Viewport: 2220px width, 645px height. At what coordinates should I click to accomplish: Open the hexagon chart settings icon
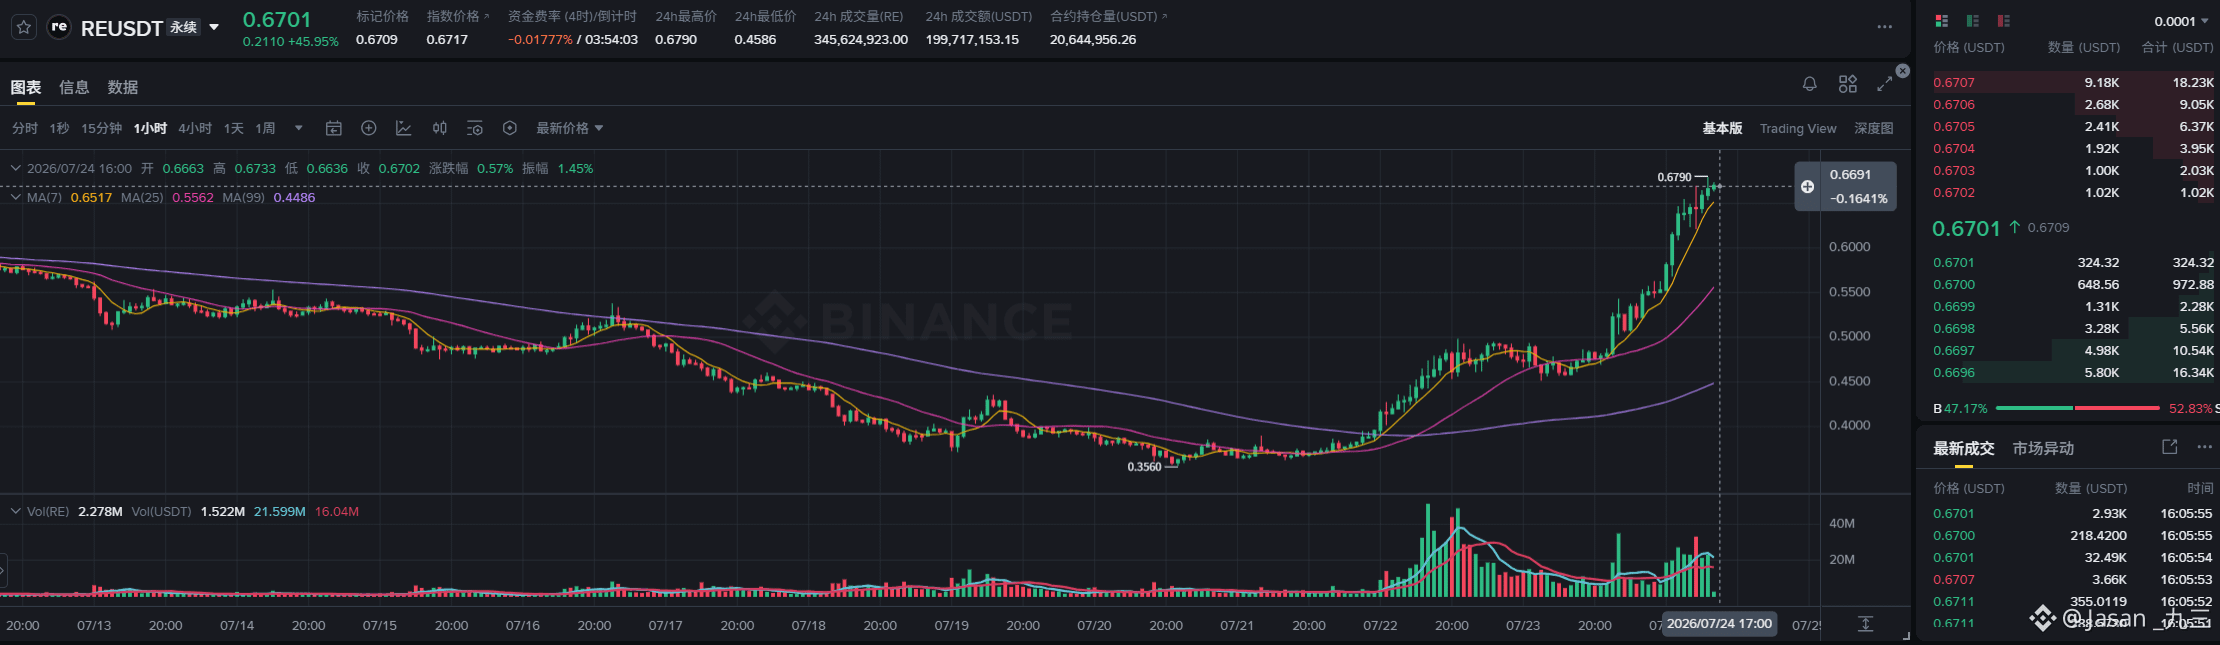509,128
